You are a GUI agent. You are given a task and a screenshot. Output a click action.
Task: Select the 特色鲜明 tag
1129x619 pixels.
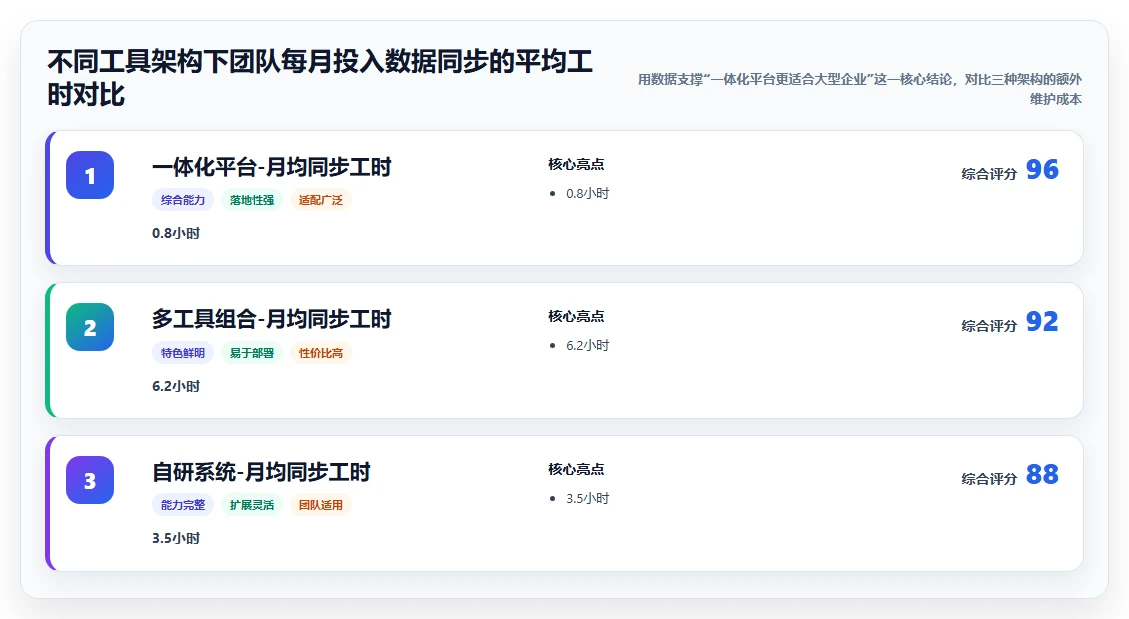tap(183, 353)
